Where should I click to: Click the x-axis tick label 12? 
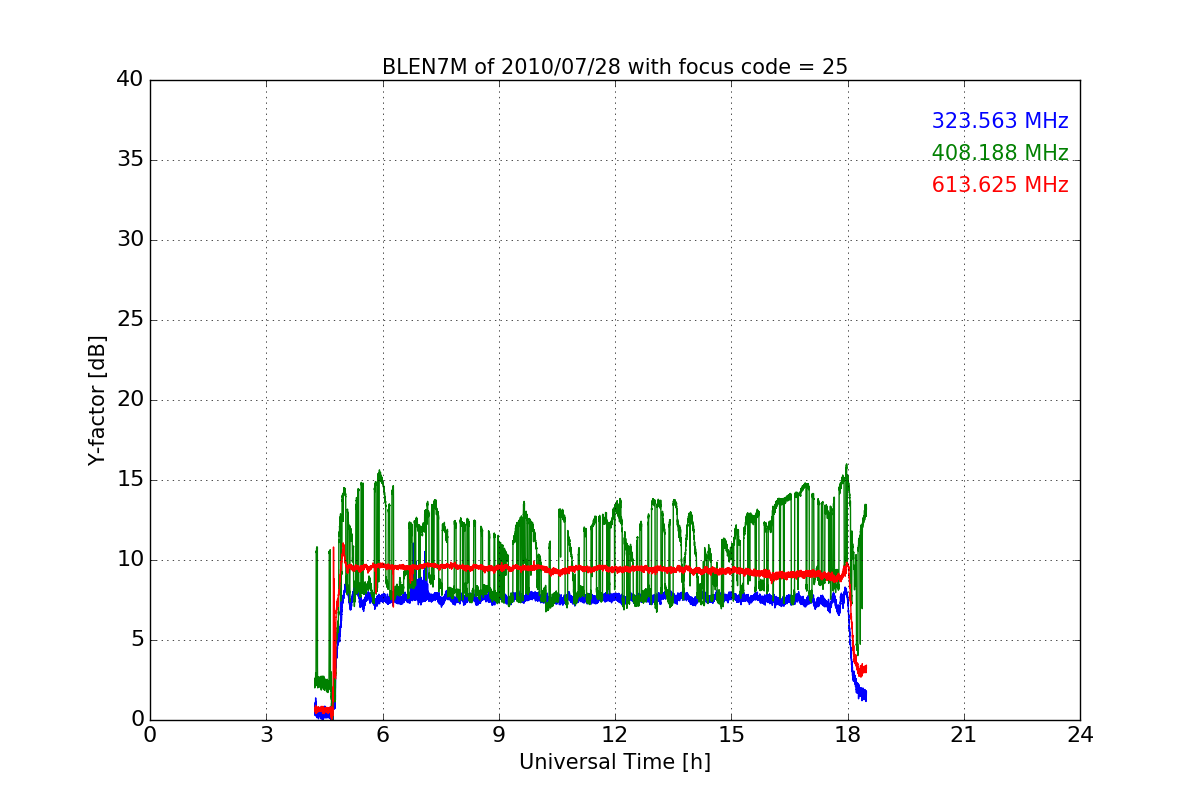tap(615, 734)
